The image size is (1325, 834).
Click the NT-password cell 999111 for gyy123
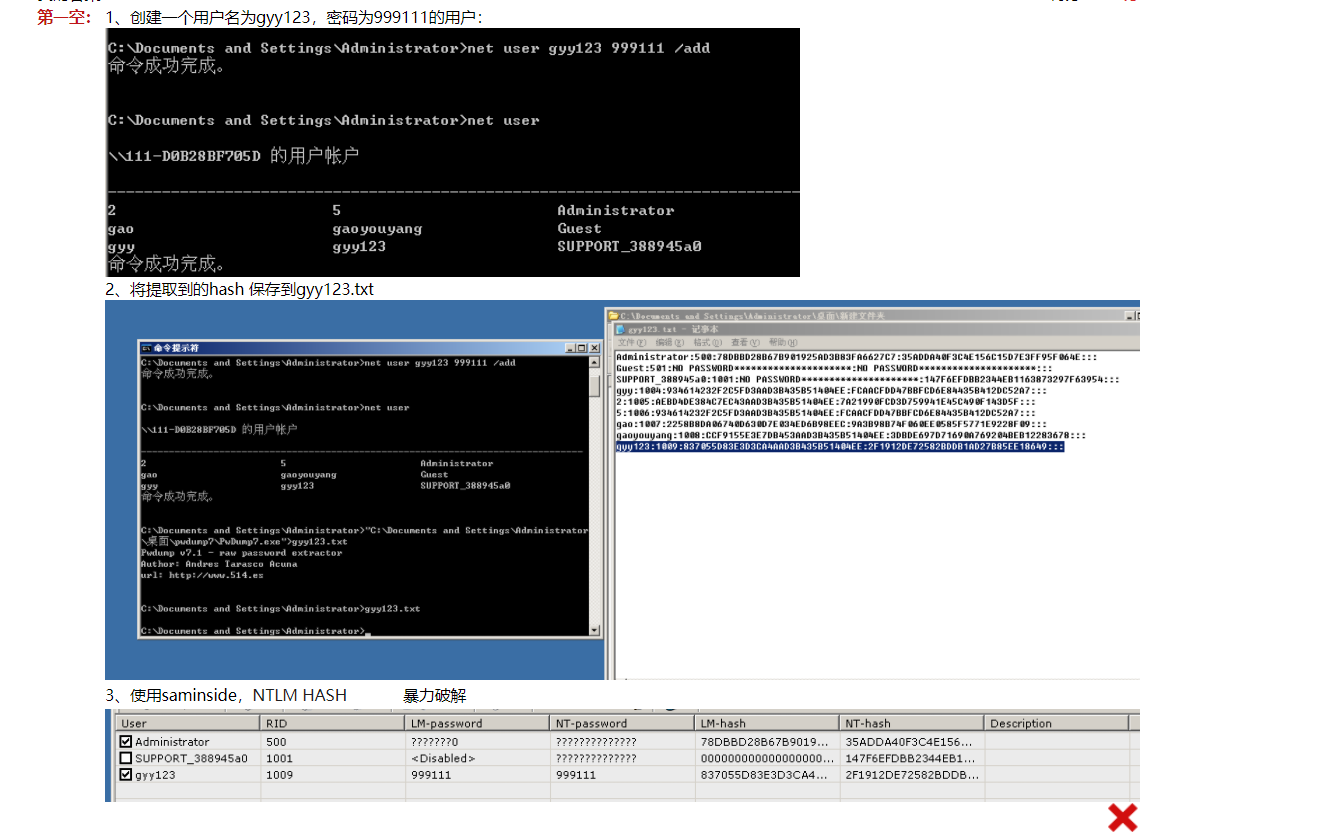click(576, 775)
